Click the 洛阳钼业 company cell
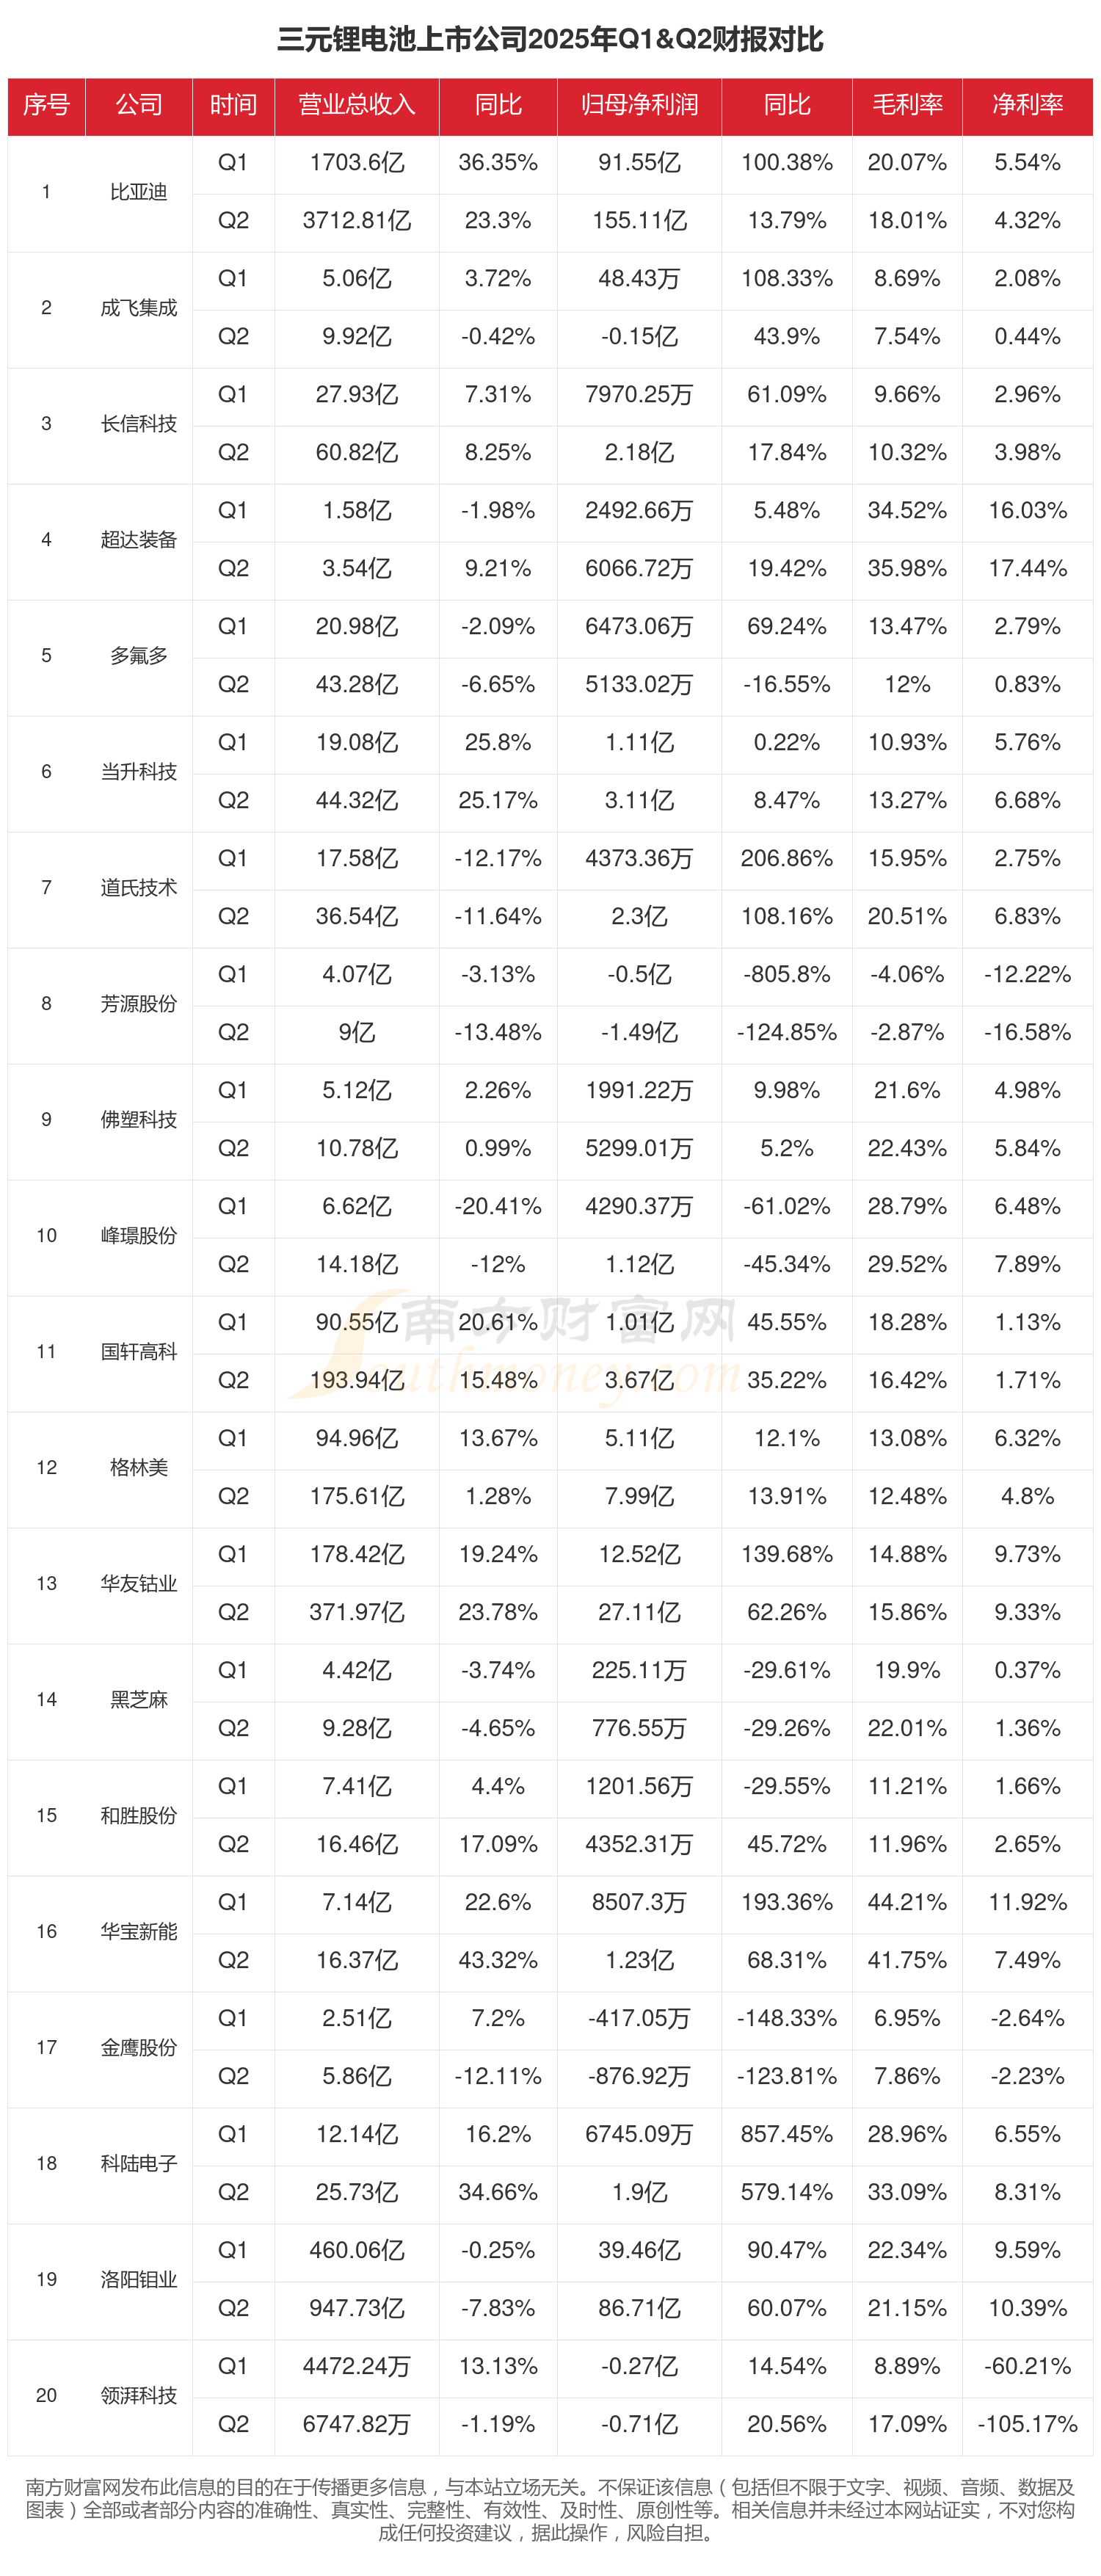This screenshot has height=2576, width=1101. click(138, 2280)
